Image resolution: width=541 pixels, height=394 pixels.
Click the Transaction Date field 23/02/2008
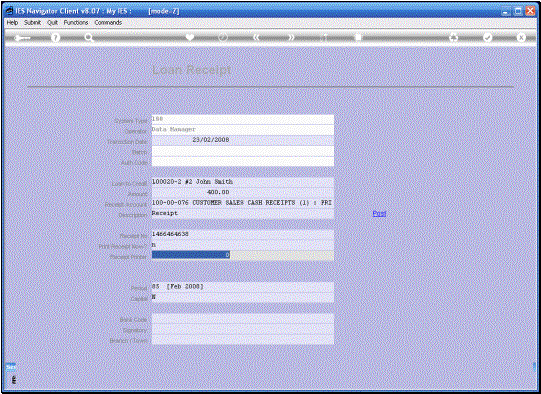(x=243, y=140)
